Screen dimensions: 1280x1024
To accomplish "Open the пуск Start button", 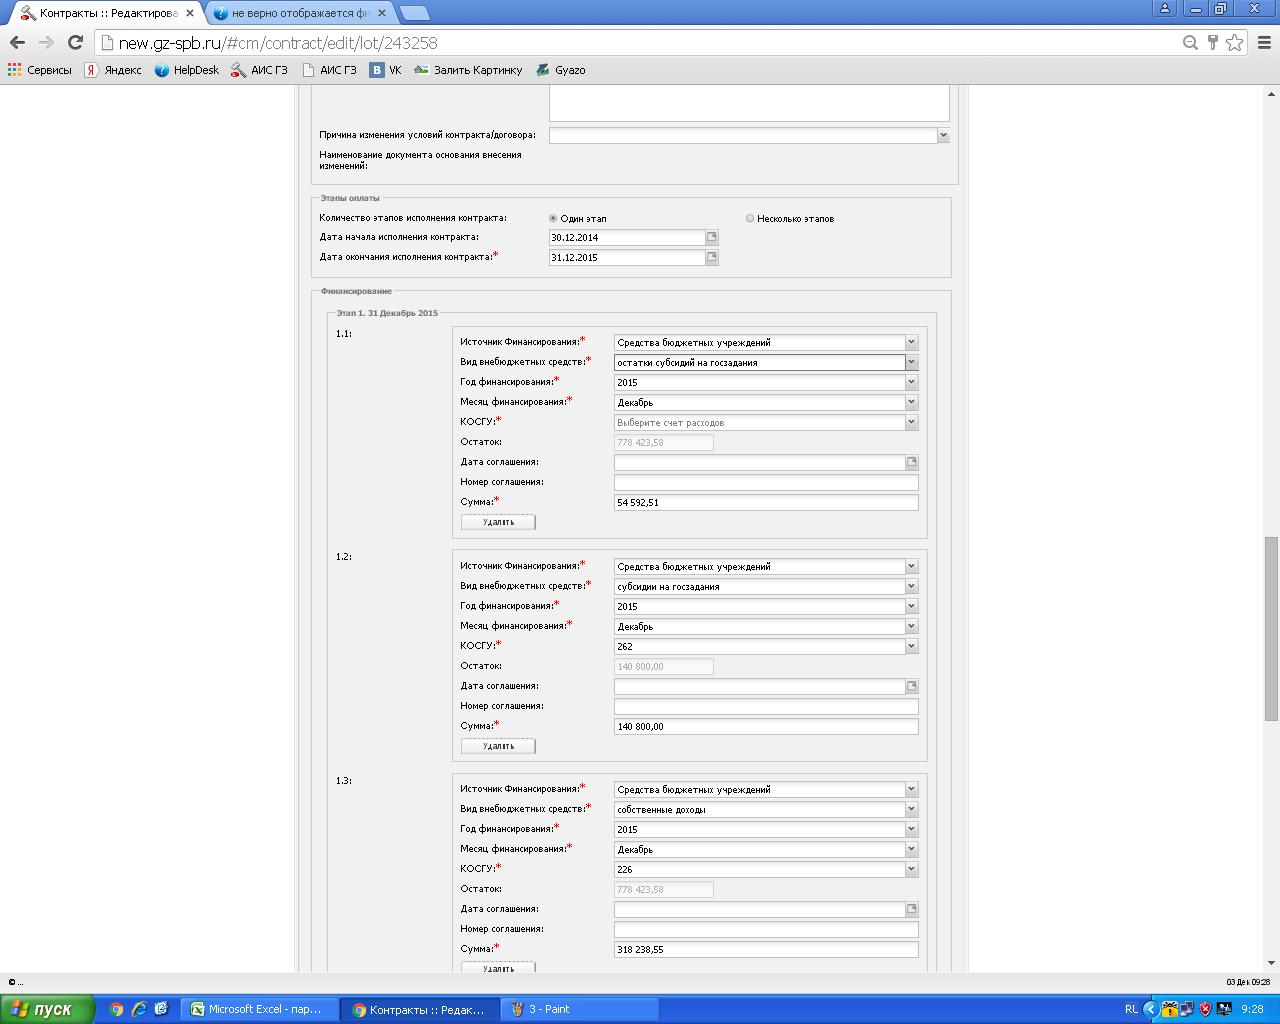I will 47,1009.
